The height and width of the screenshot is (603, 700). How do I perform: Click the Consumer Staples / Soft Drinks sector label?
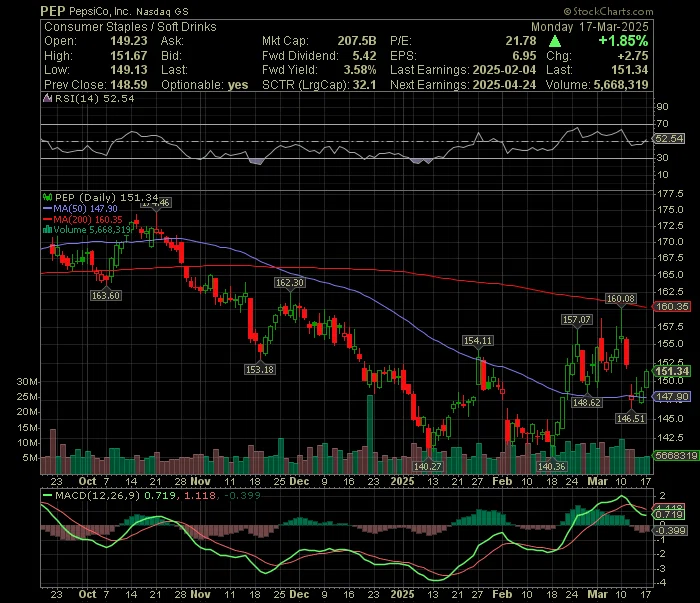click(130, 27)
